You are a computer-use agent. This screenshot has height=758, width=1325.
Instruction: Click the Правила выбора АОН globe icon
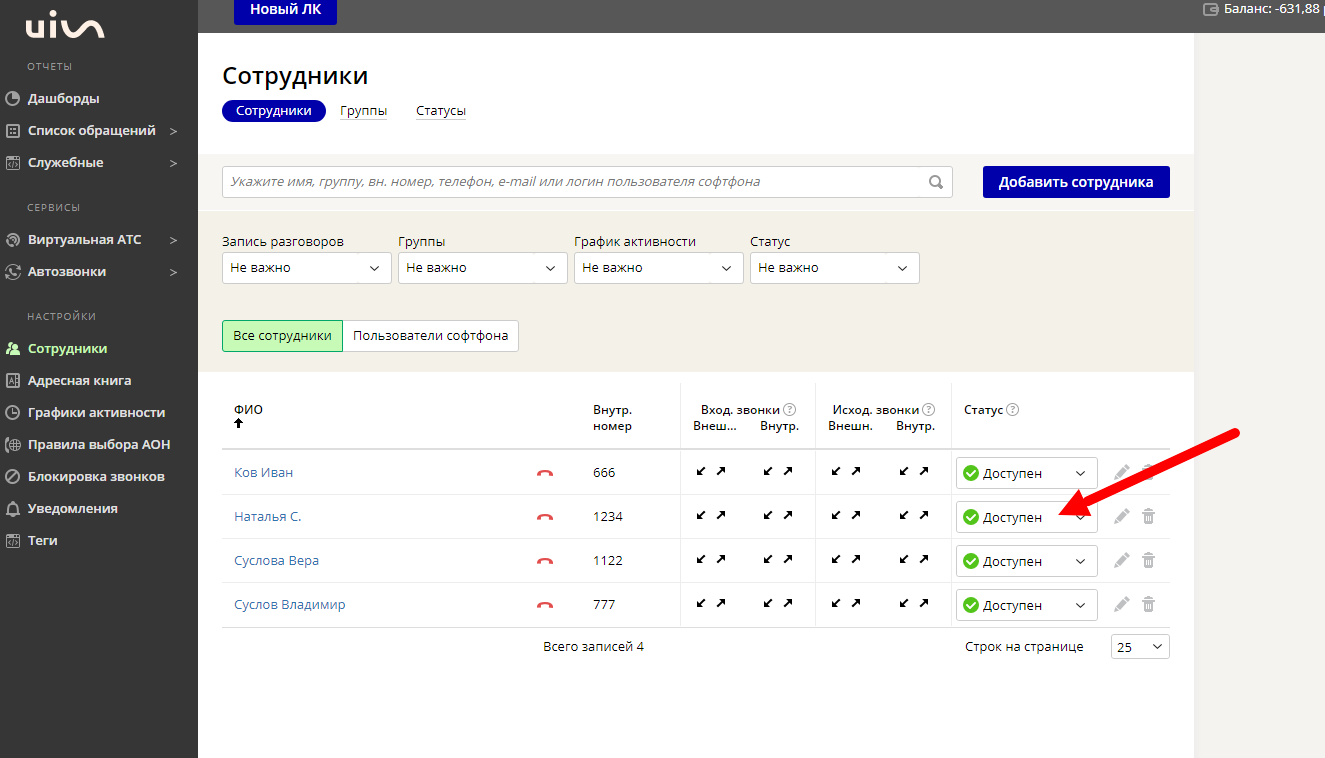click(x=13, y=445)
